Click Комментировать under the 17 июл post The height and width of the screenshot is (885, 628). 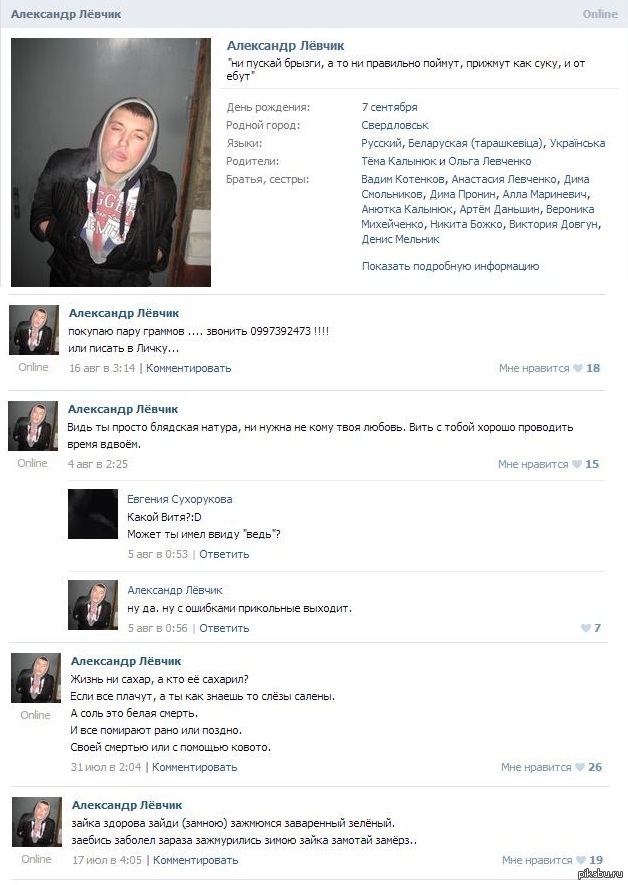[196, 860]
